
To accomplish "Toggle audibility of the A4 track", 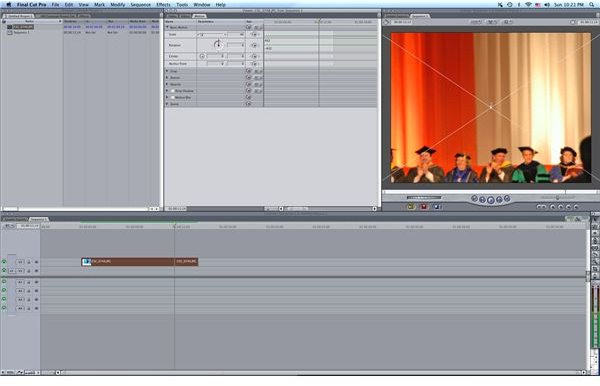I will pyautogui.click(x=4, y=308).
